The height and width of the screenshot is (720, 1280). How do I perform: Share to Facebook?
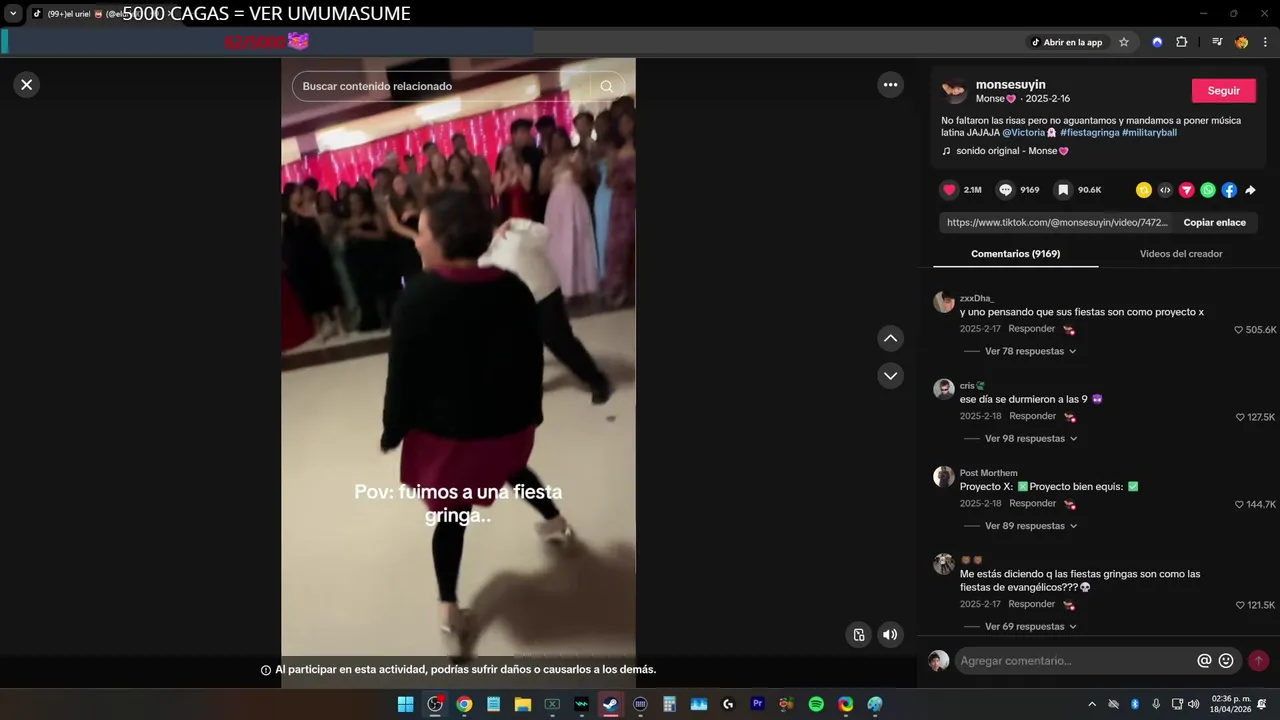tap(1229, 190)
